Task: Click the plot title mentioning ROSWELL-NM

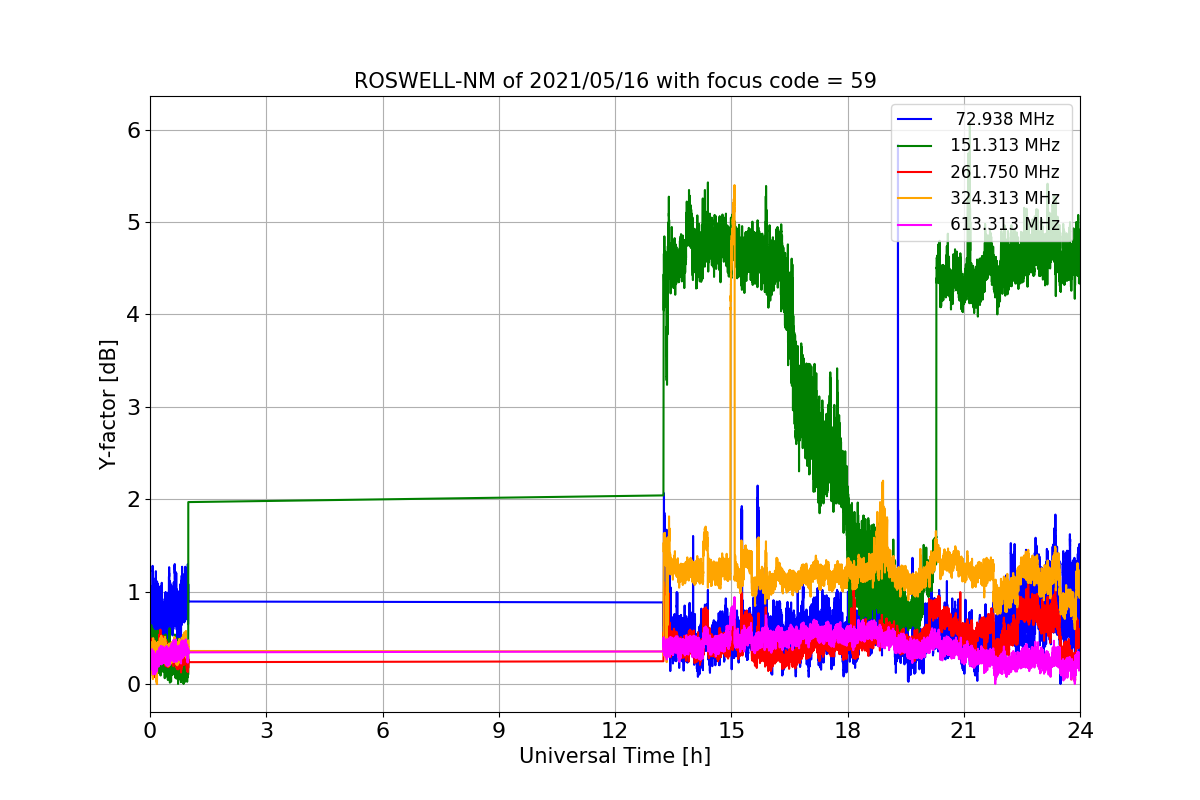Action: tap(615, 81)
